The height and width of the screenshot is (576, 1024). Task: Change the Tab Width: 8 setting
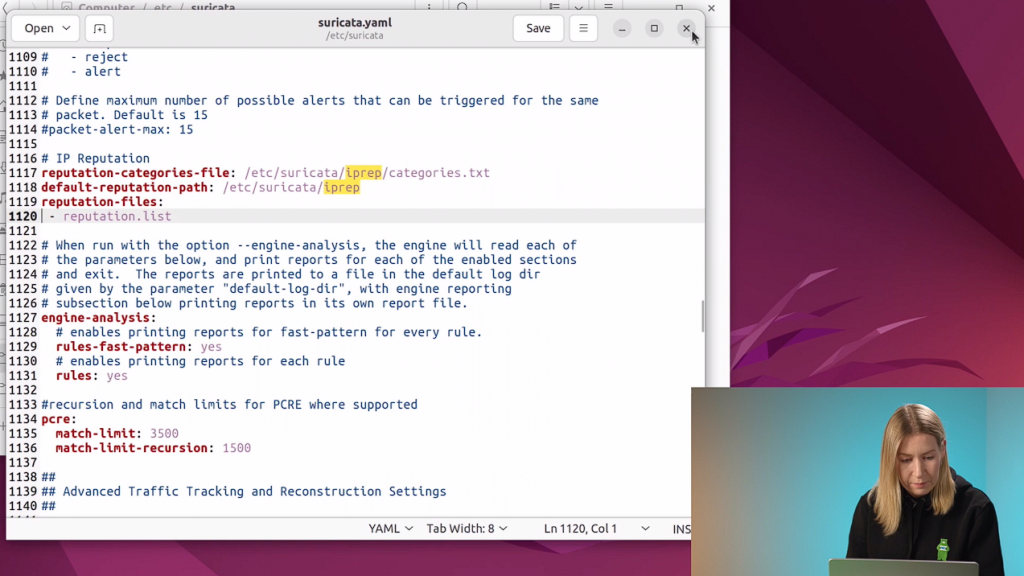467,528
